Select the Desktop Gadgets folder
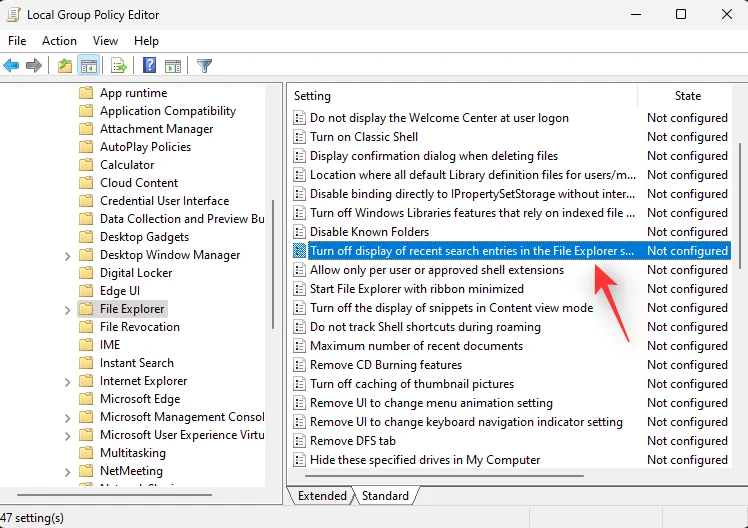This screenshot has height=528, width=748. (145, 237)
